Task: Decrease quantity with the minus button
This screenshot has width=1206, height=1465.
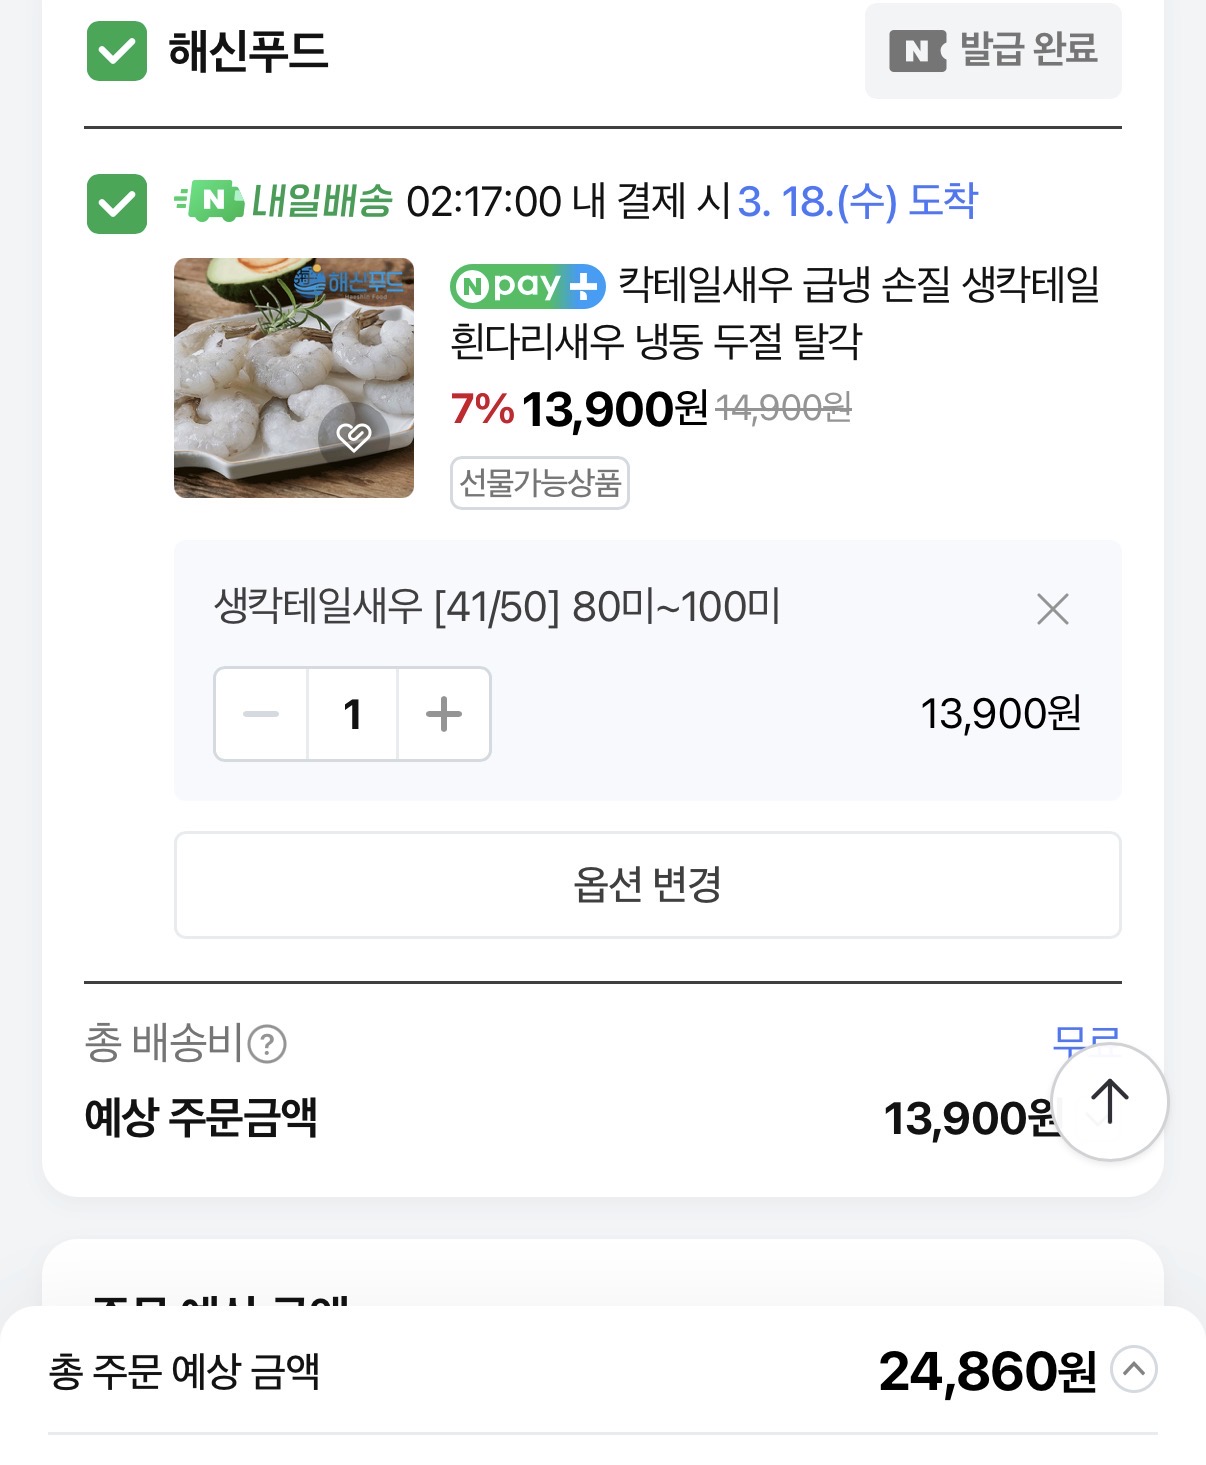Action: tap(261, 714)
